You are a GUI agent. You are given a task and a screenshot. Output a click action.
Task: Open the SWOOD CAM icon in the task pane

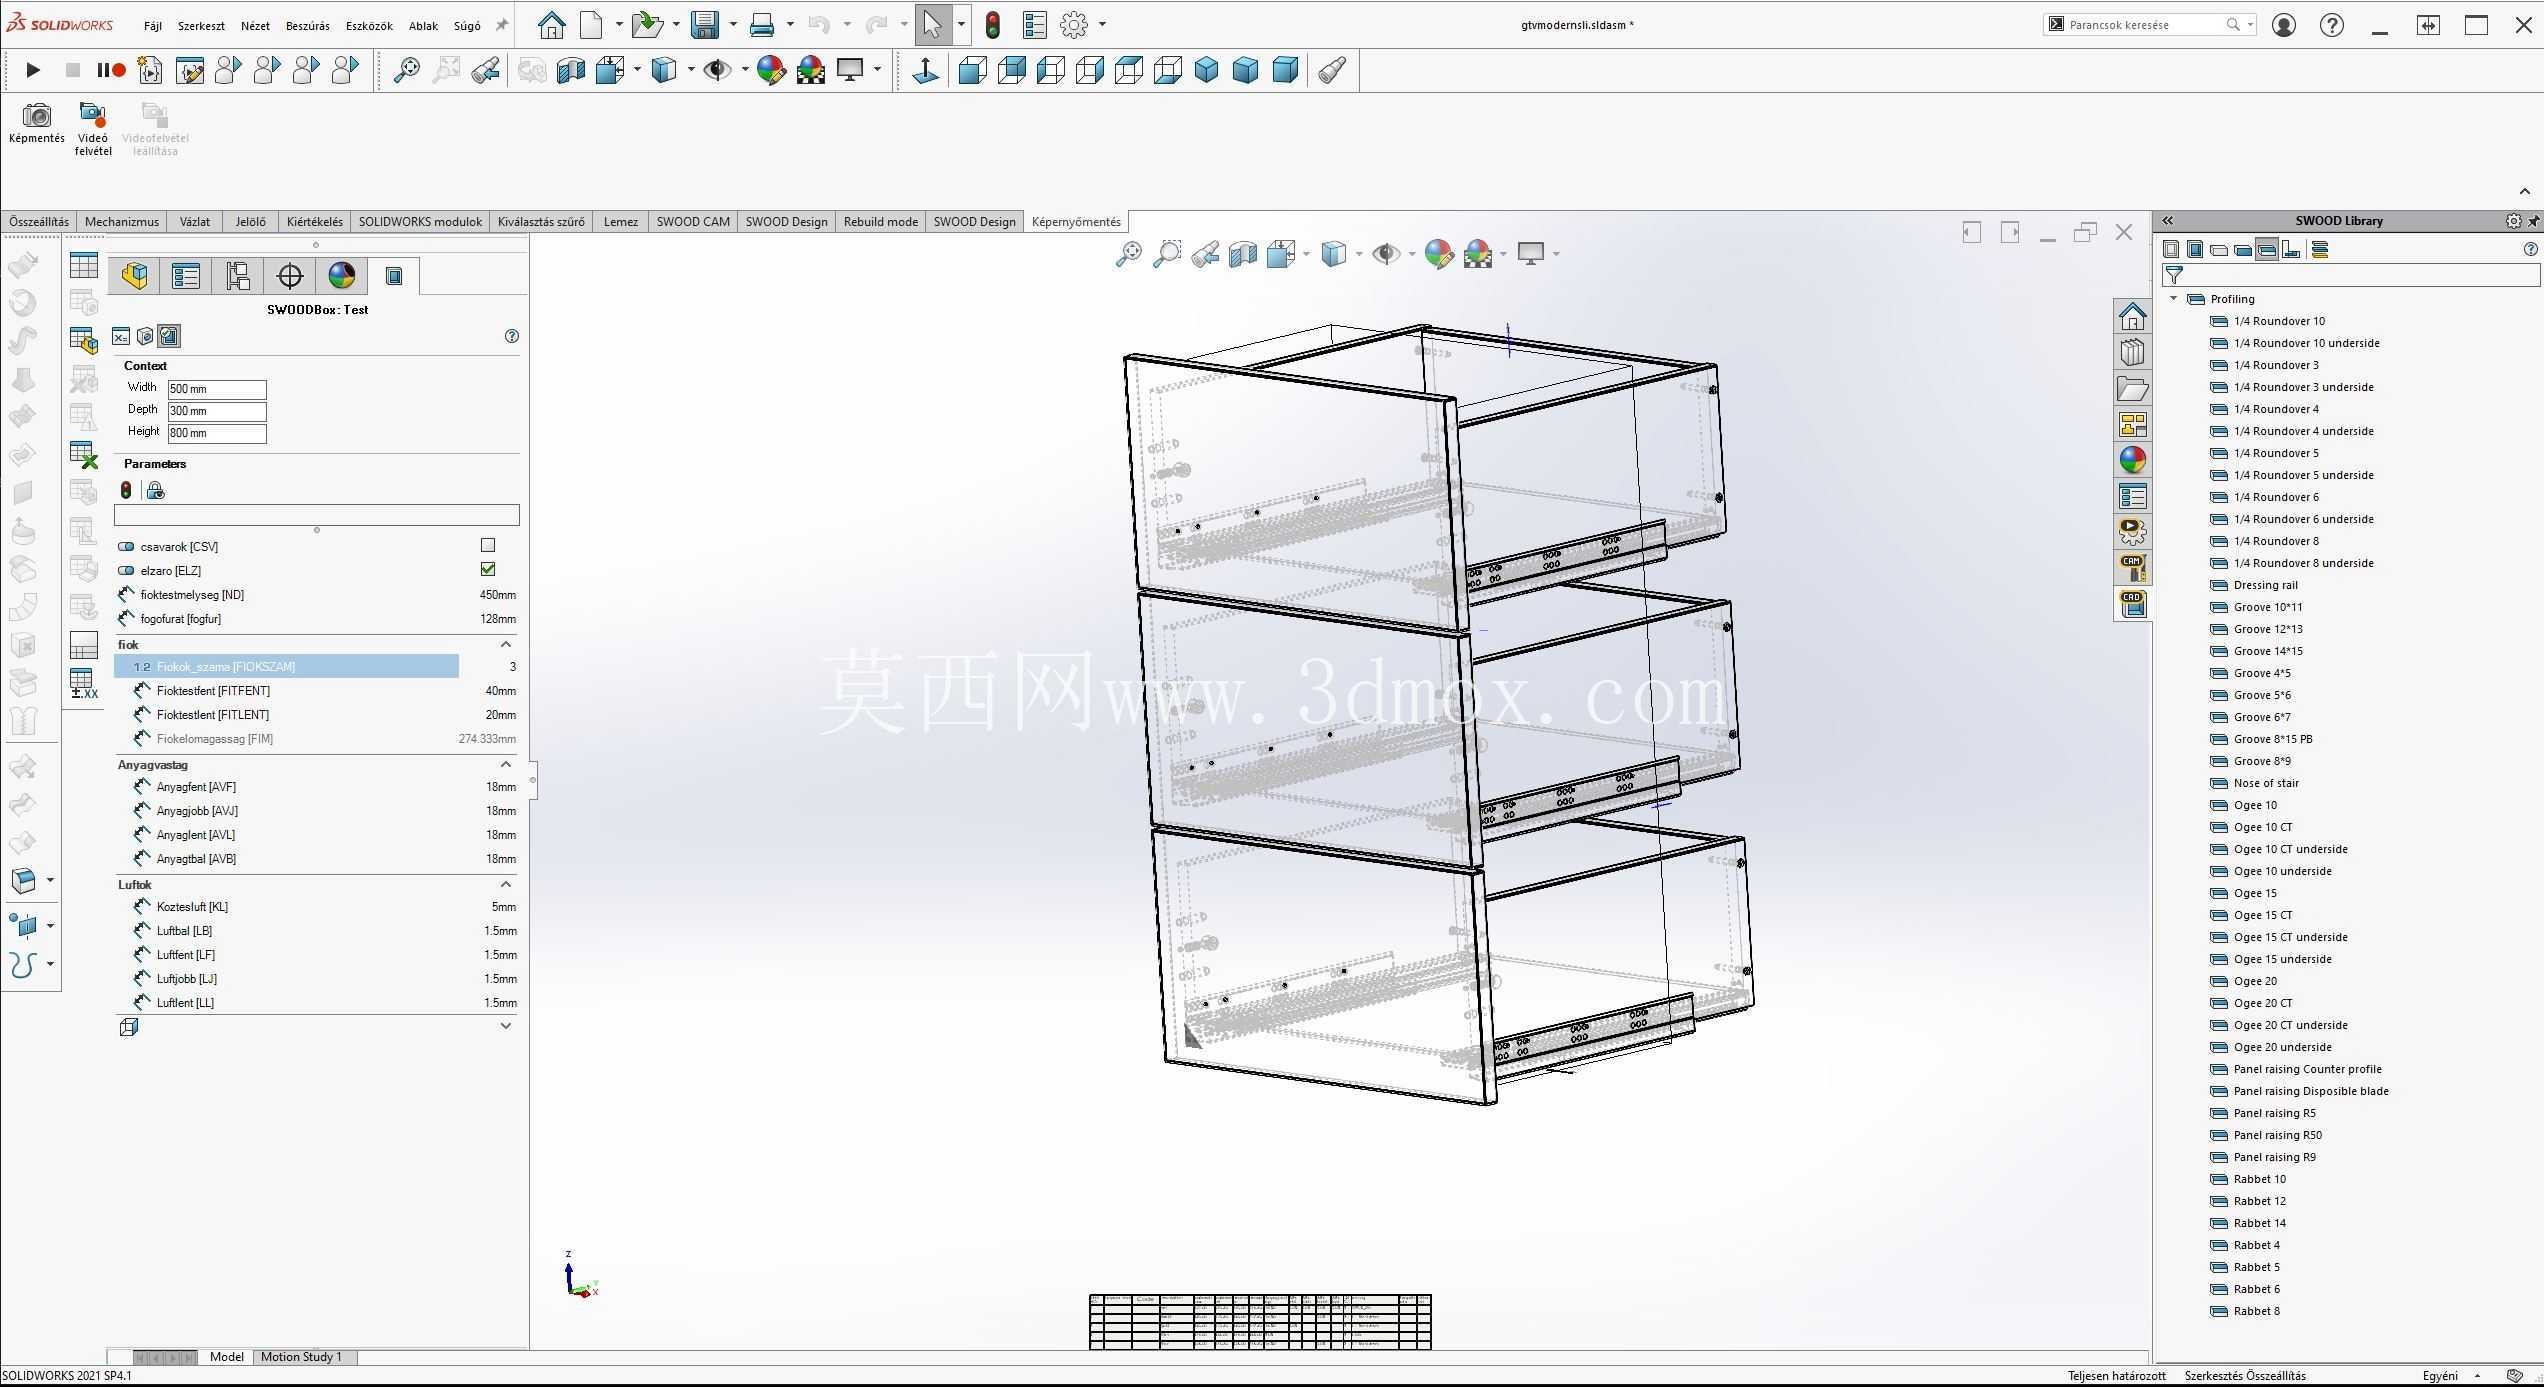click(x=2133, y=567)
